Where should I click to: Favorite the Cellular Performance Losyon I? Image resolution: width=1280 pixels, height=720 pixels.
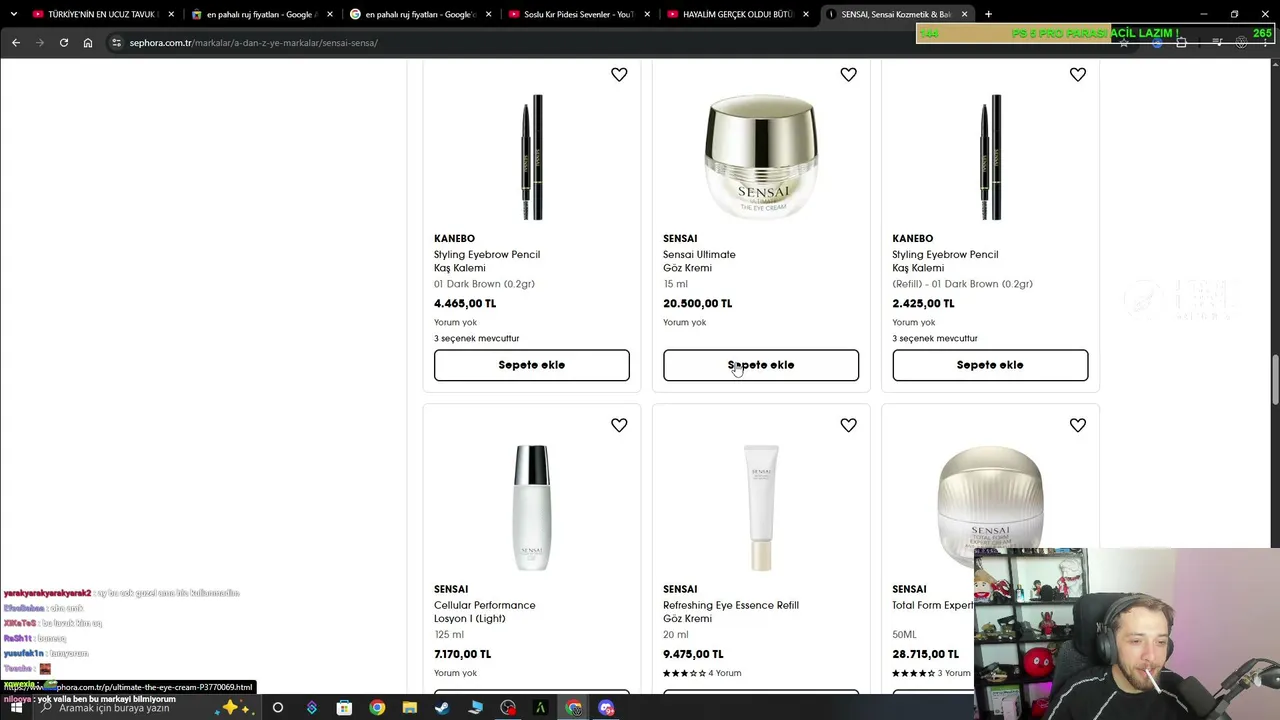tap(619, 425)
